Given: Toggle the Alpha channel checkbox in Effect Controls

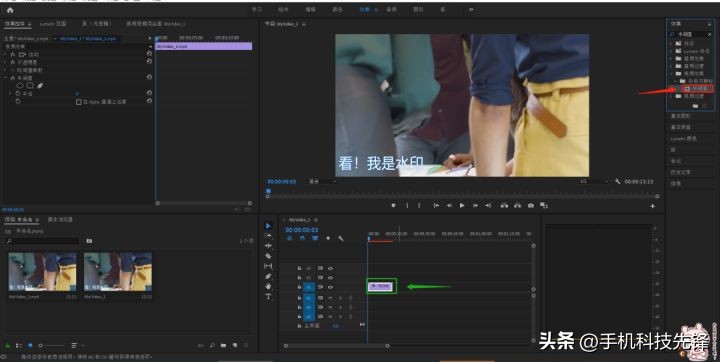Looking at the screenshot, I should [x=79, y=102].
